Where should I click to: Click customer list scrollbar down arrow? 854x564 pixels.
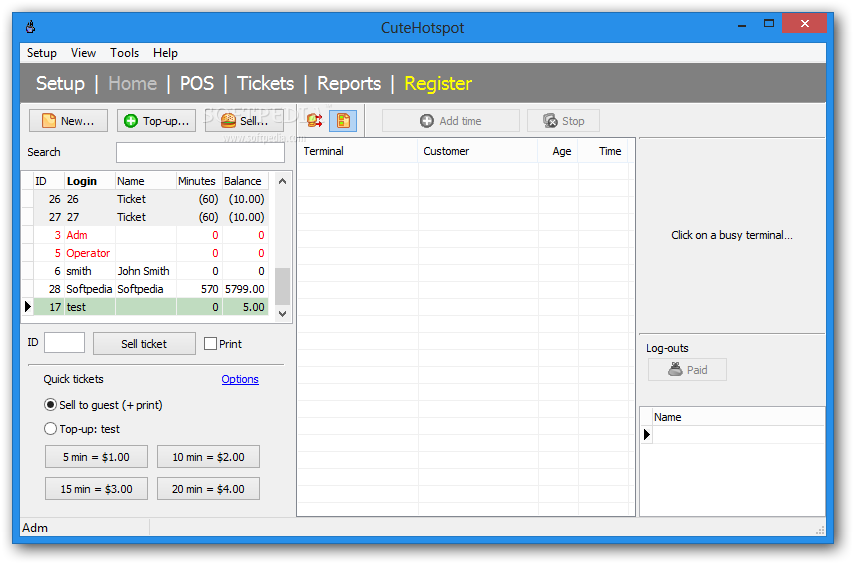282,313
